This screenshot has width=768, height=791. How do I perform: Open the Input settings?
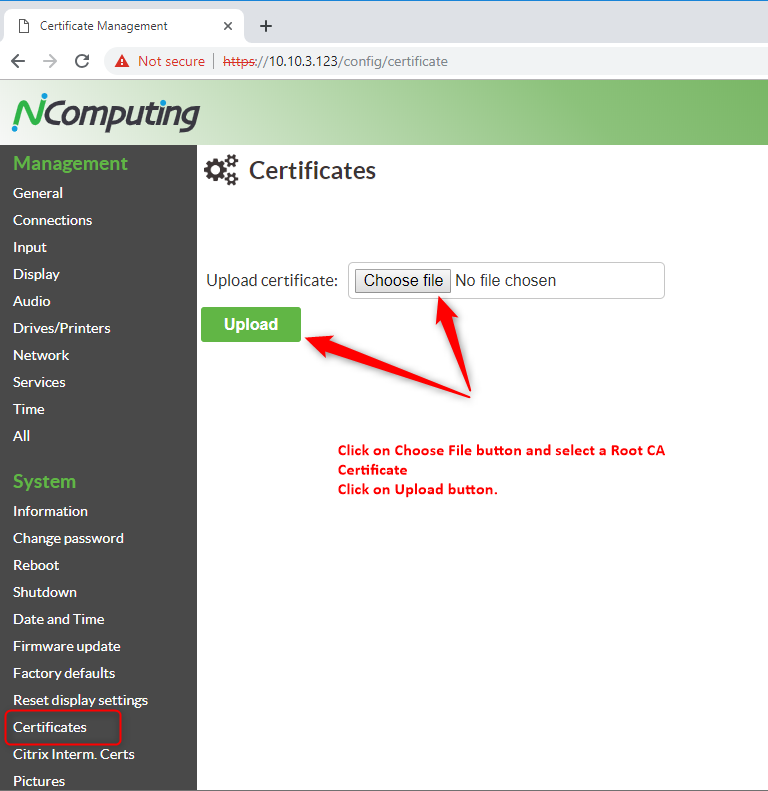(30, 247)
